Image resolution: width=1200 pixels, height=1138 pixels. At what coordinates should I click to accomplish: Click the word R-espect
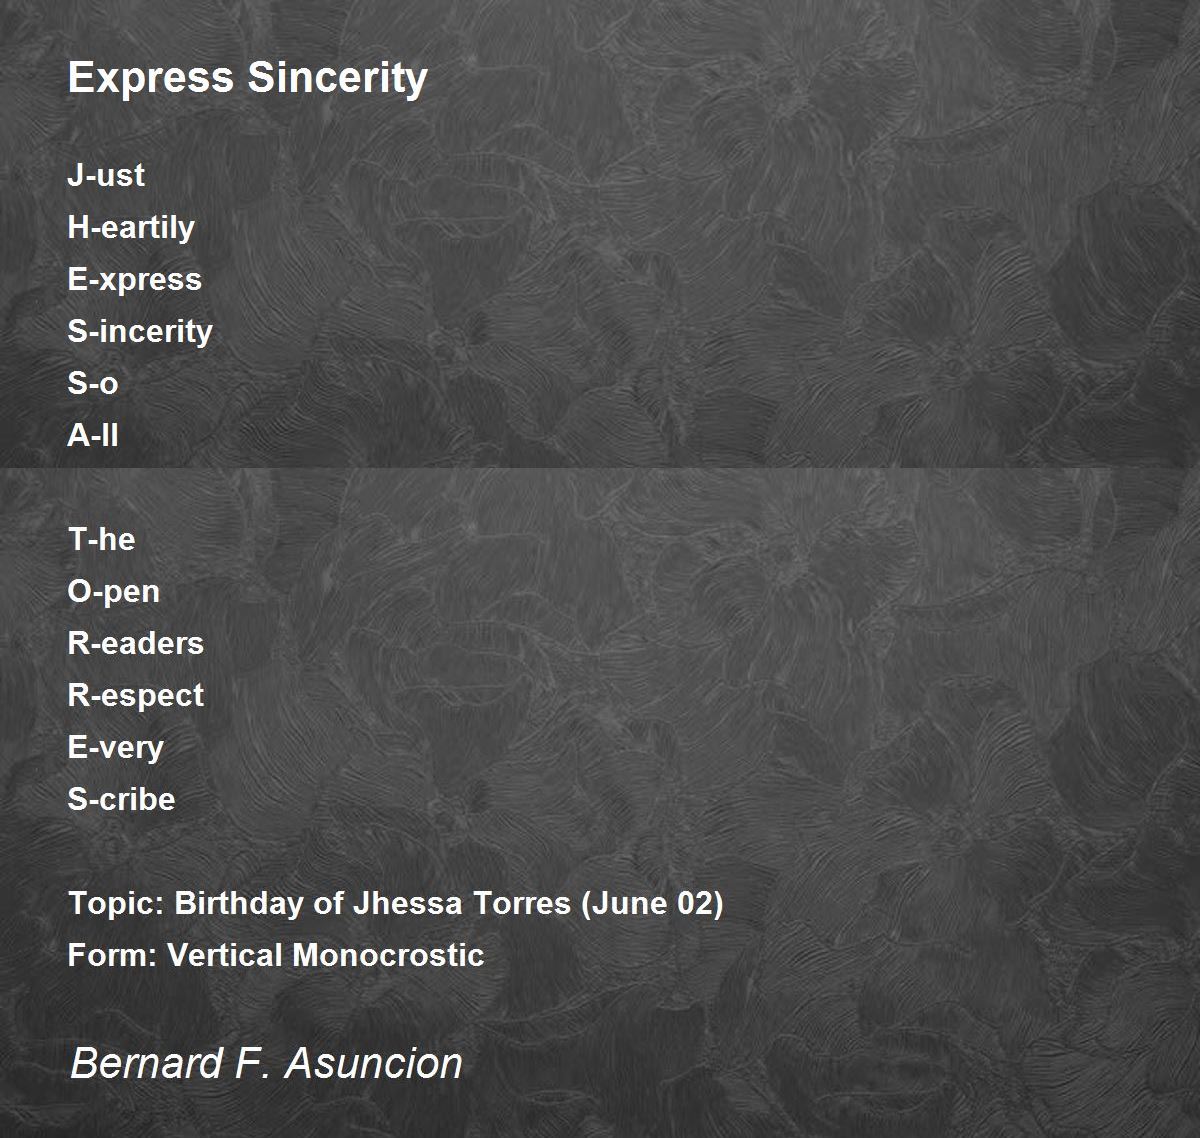click(x=136, y=696)
